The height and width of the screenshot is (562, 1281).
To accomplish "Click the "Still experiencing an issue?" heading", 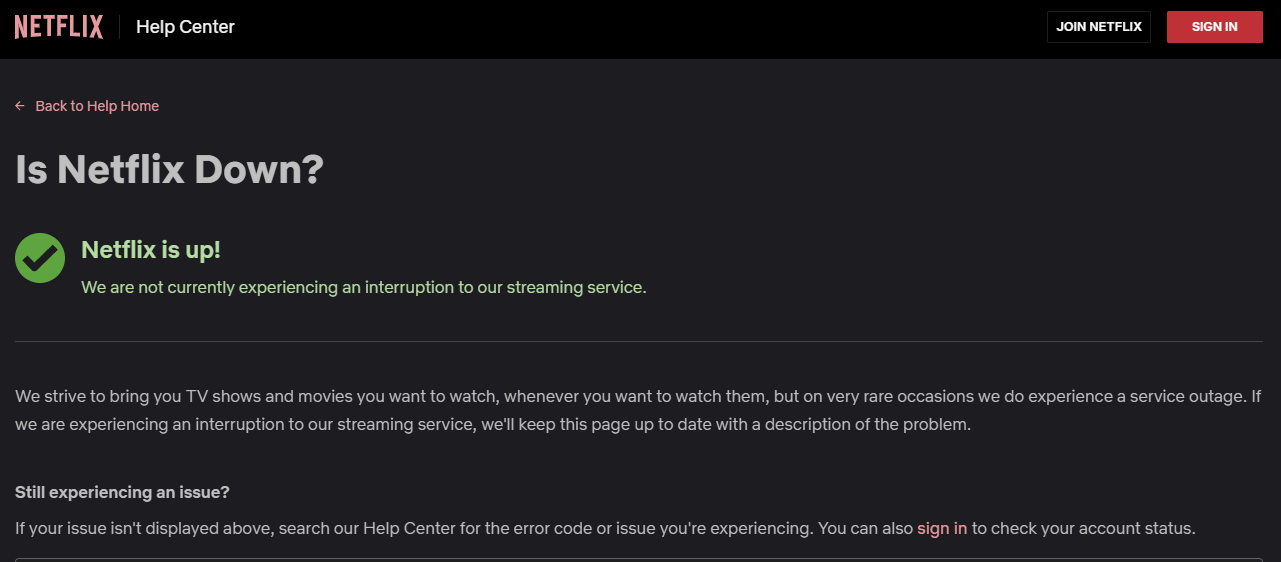I will coord(122,492).
